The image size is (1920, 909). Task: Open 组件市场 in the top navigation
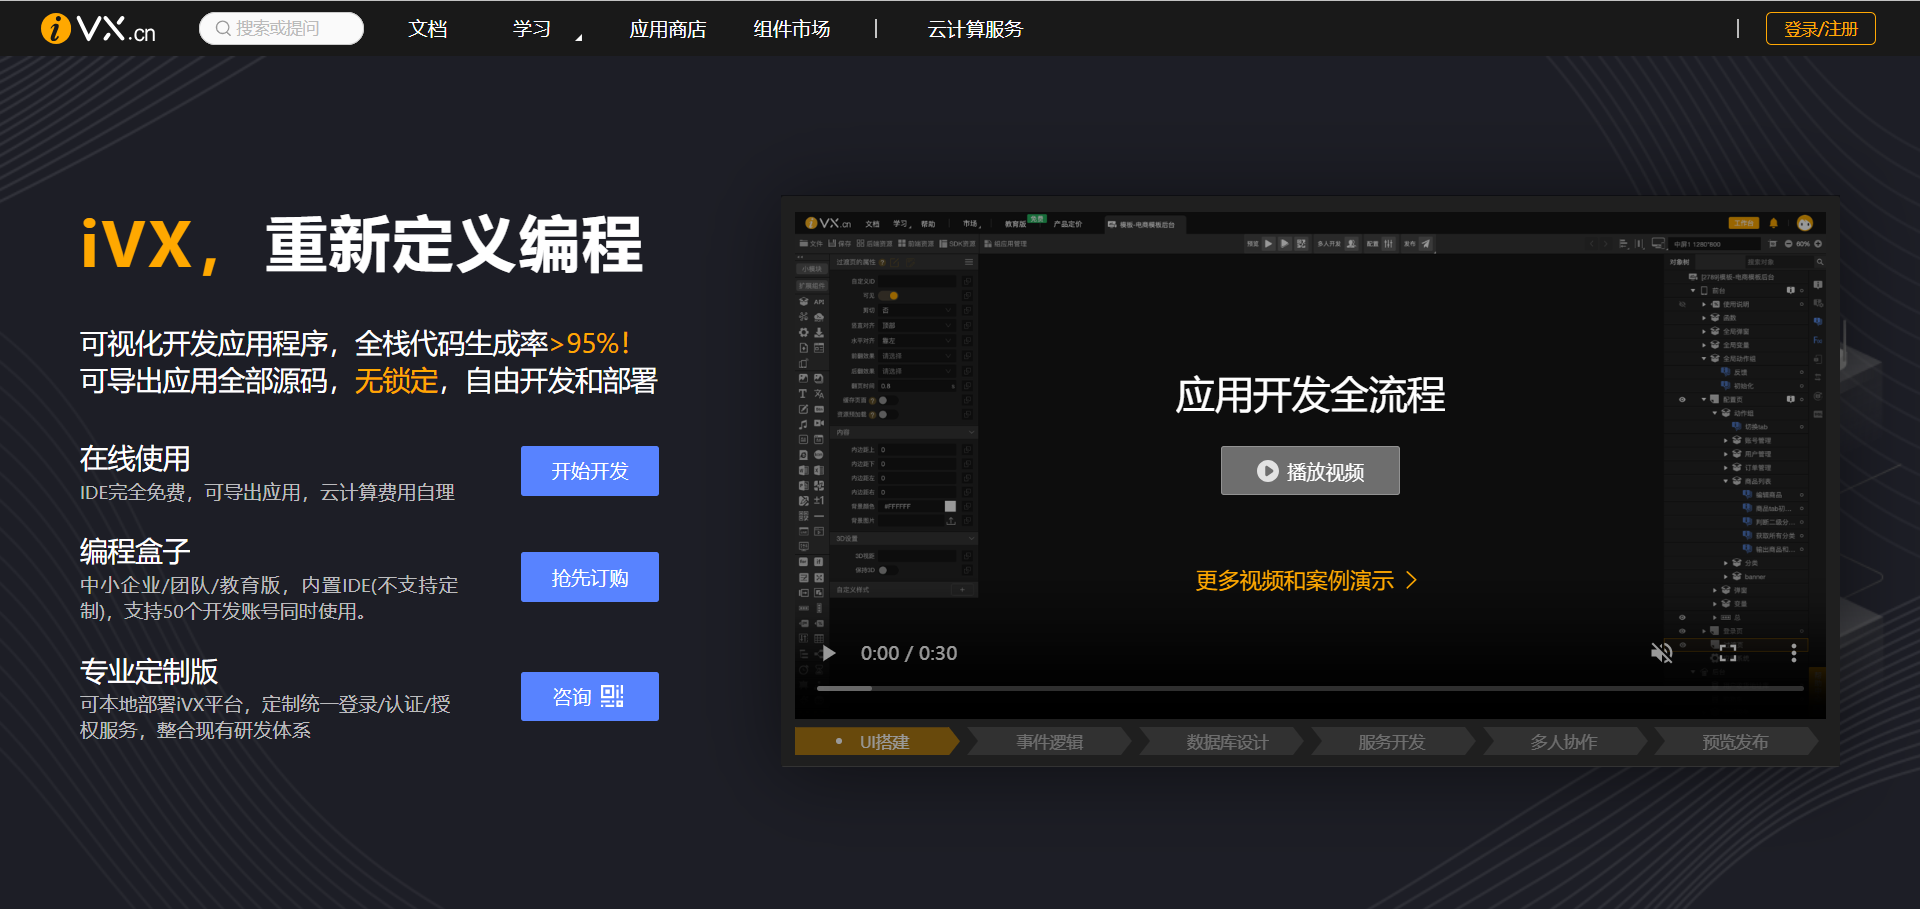[791, 29]
